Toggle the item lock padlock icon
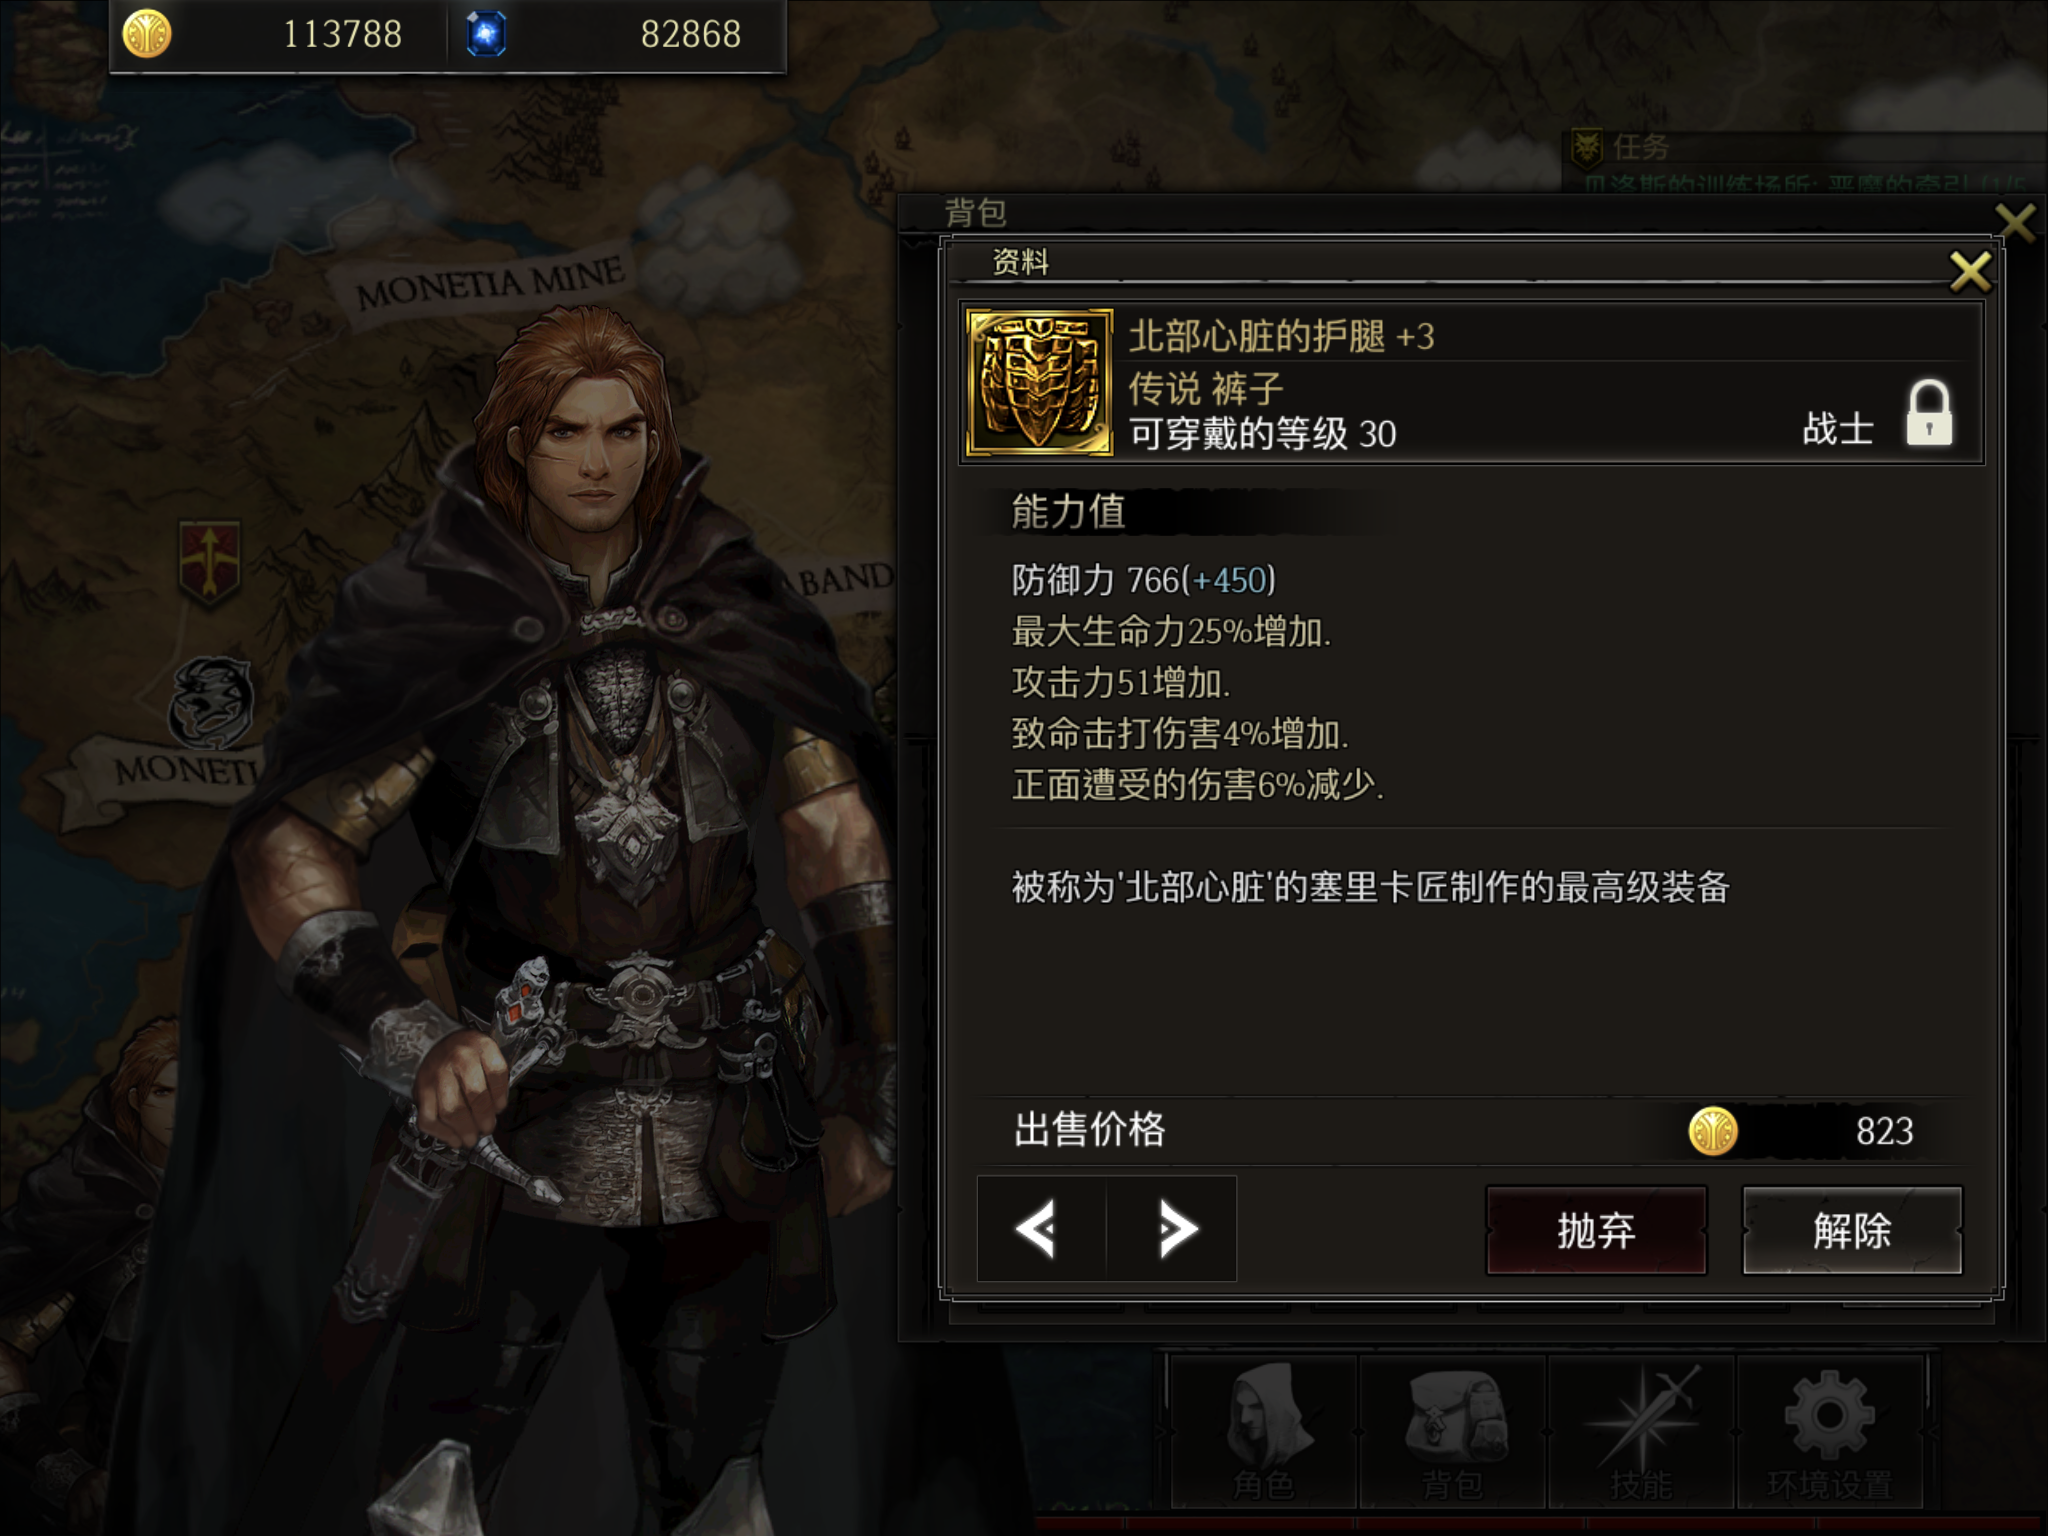Image resolution: width=2048 pixels, height=1536 pixels. click(1928, 412)
